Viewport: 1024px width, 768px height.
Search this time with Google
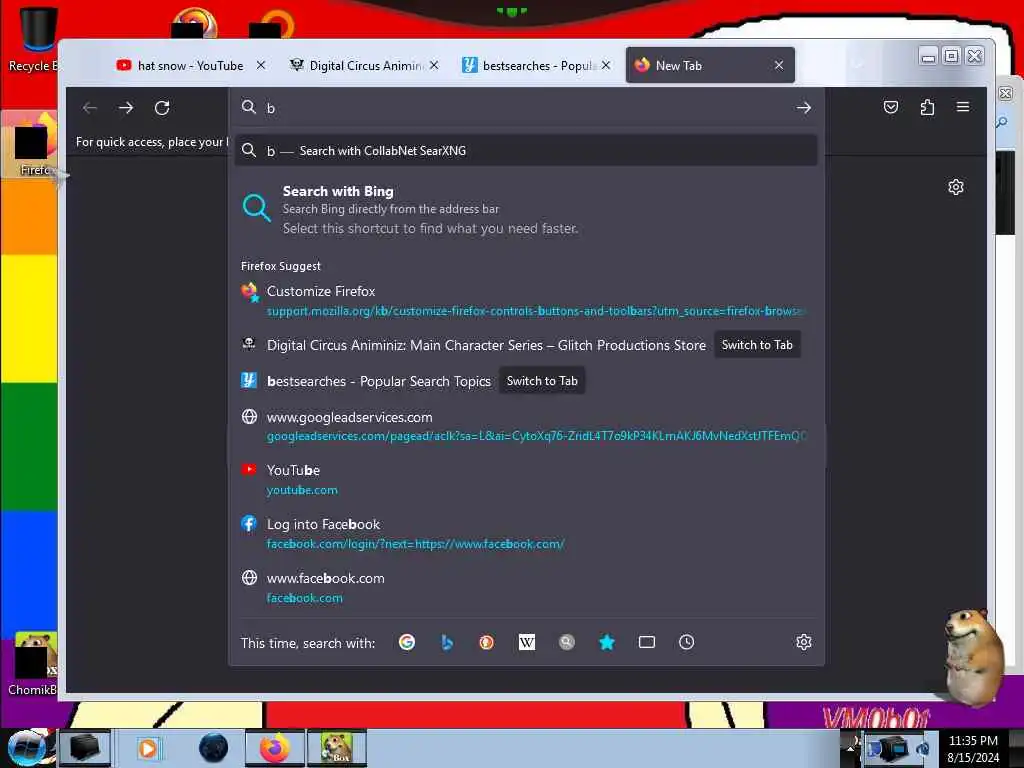tap(407, 643)
